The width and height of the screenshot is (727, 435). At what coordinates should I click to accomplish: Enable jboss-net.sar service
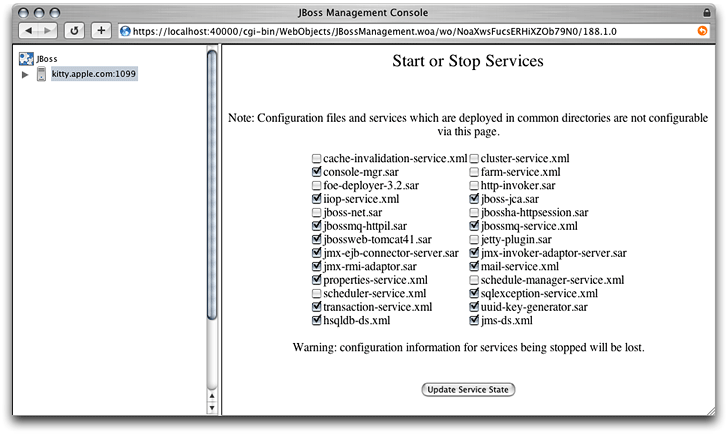(316, 212)
